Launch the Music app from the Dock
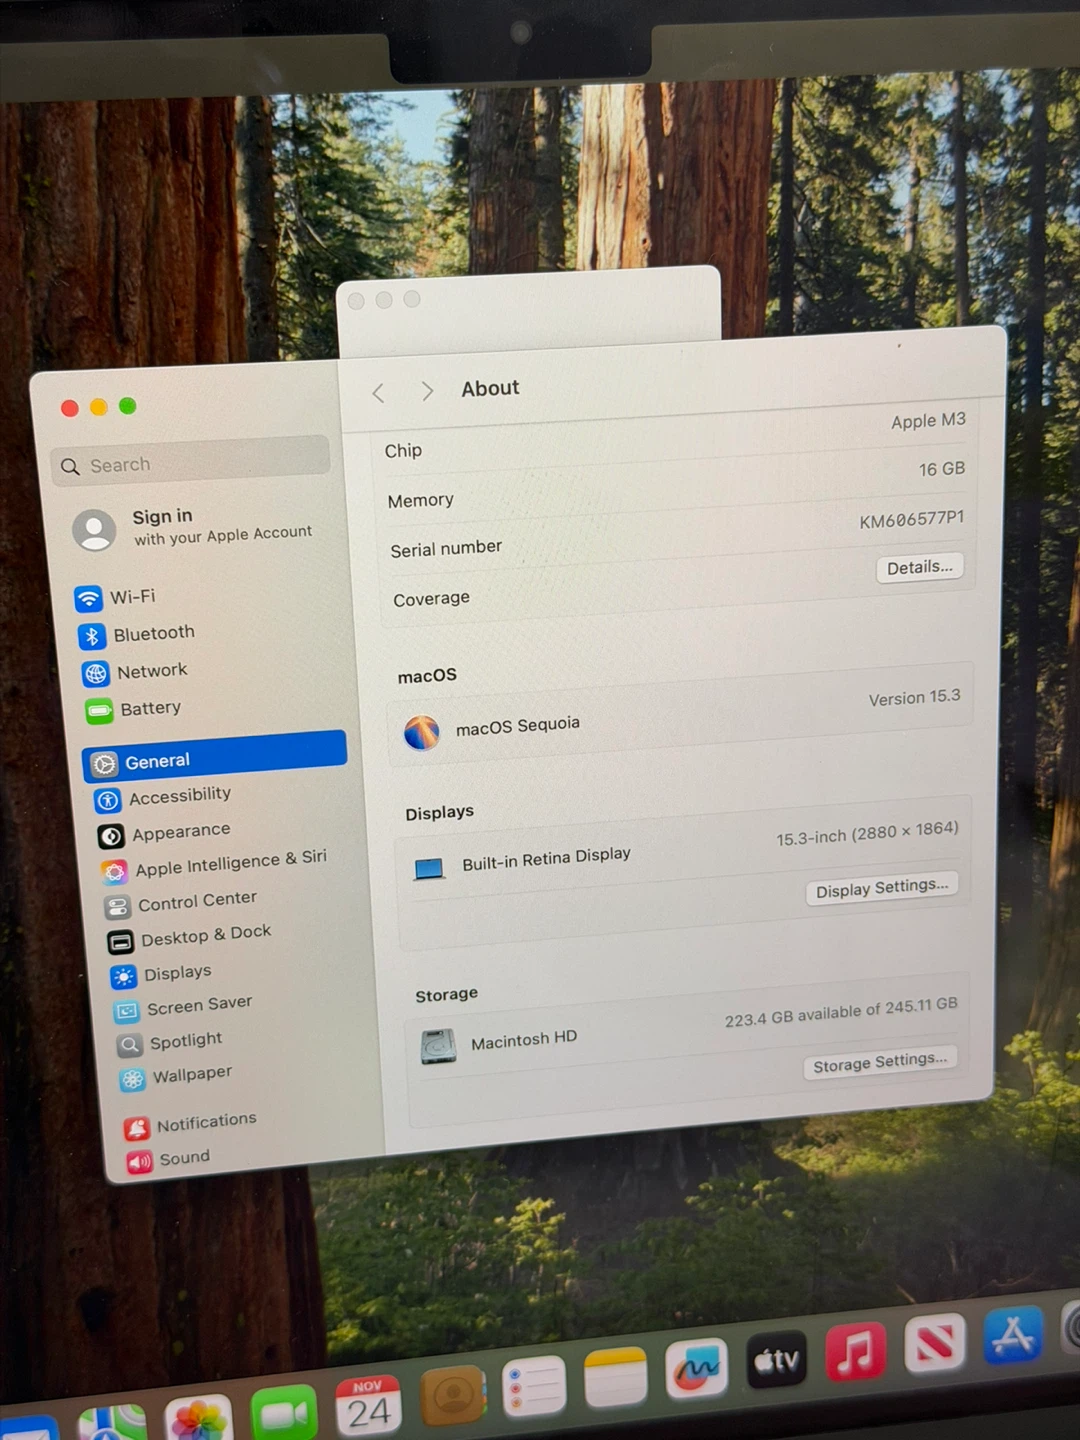The height and width of the screenshot is (1440, 1080). 855,1352
